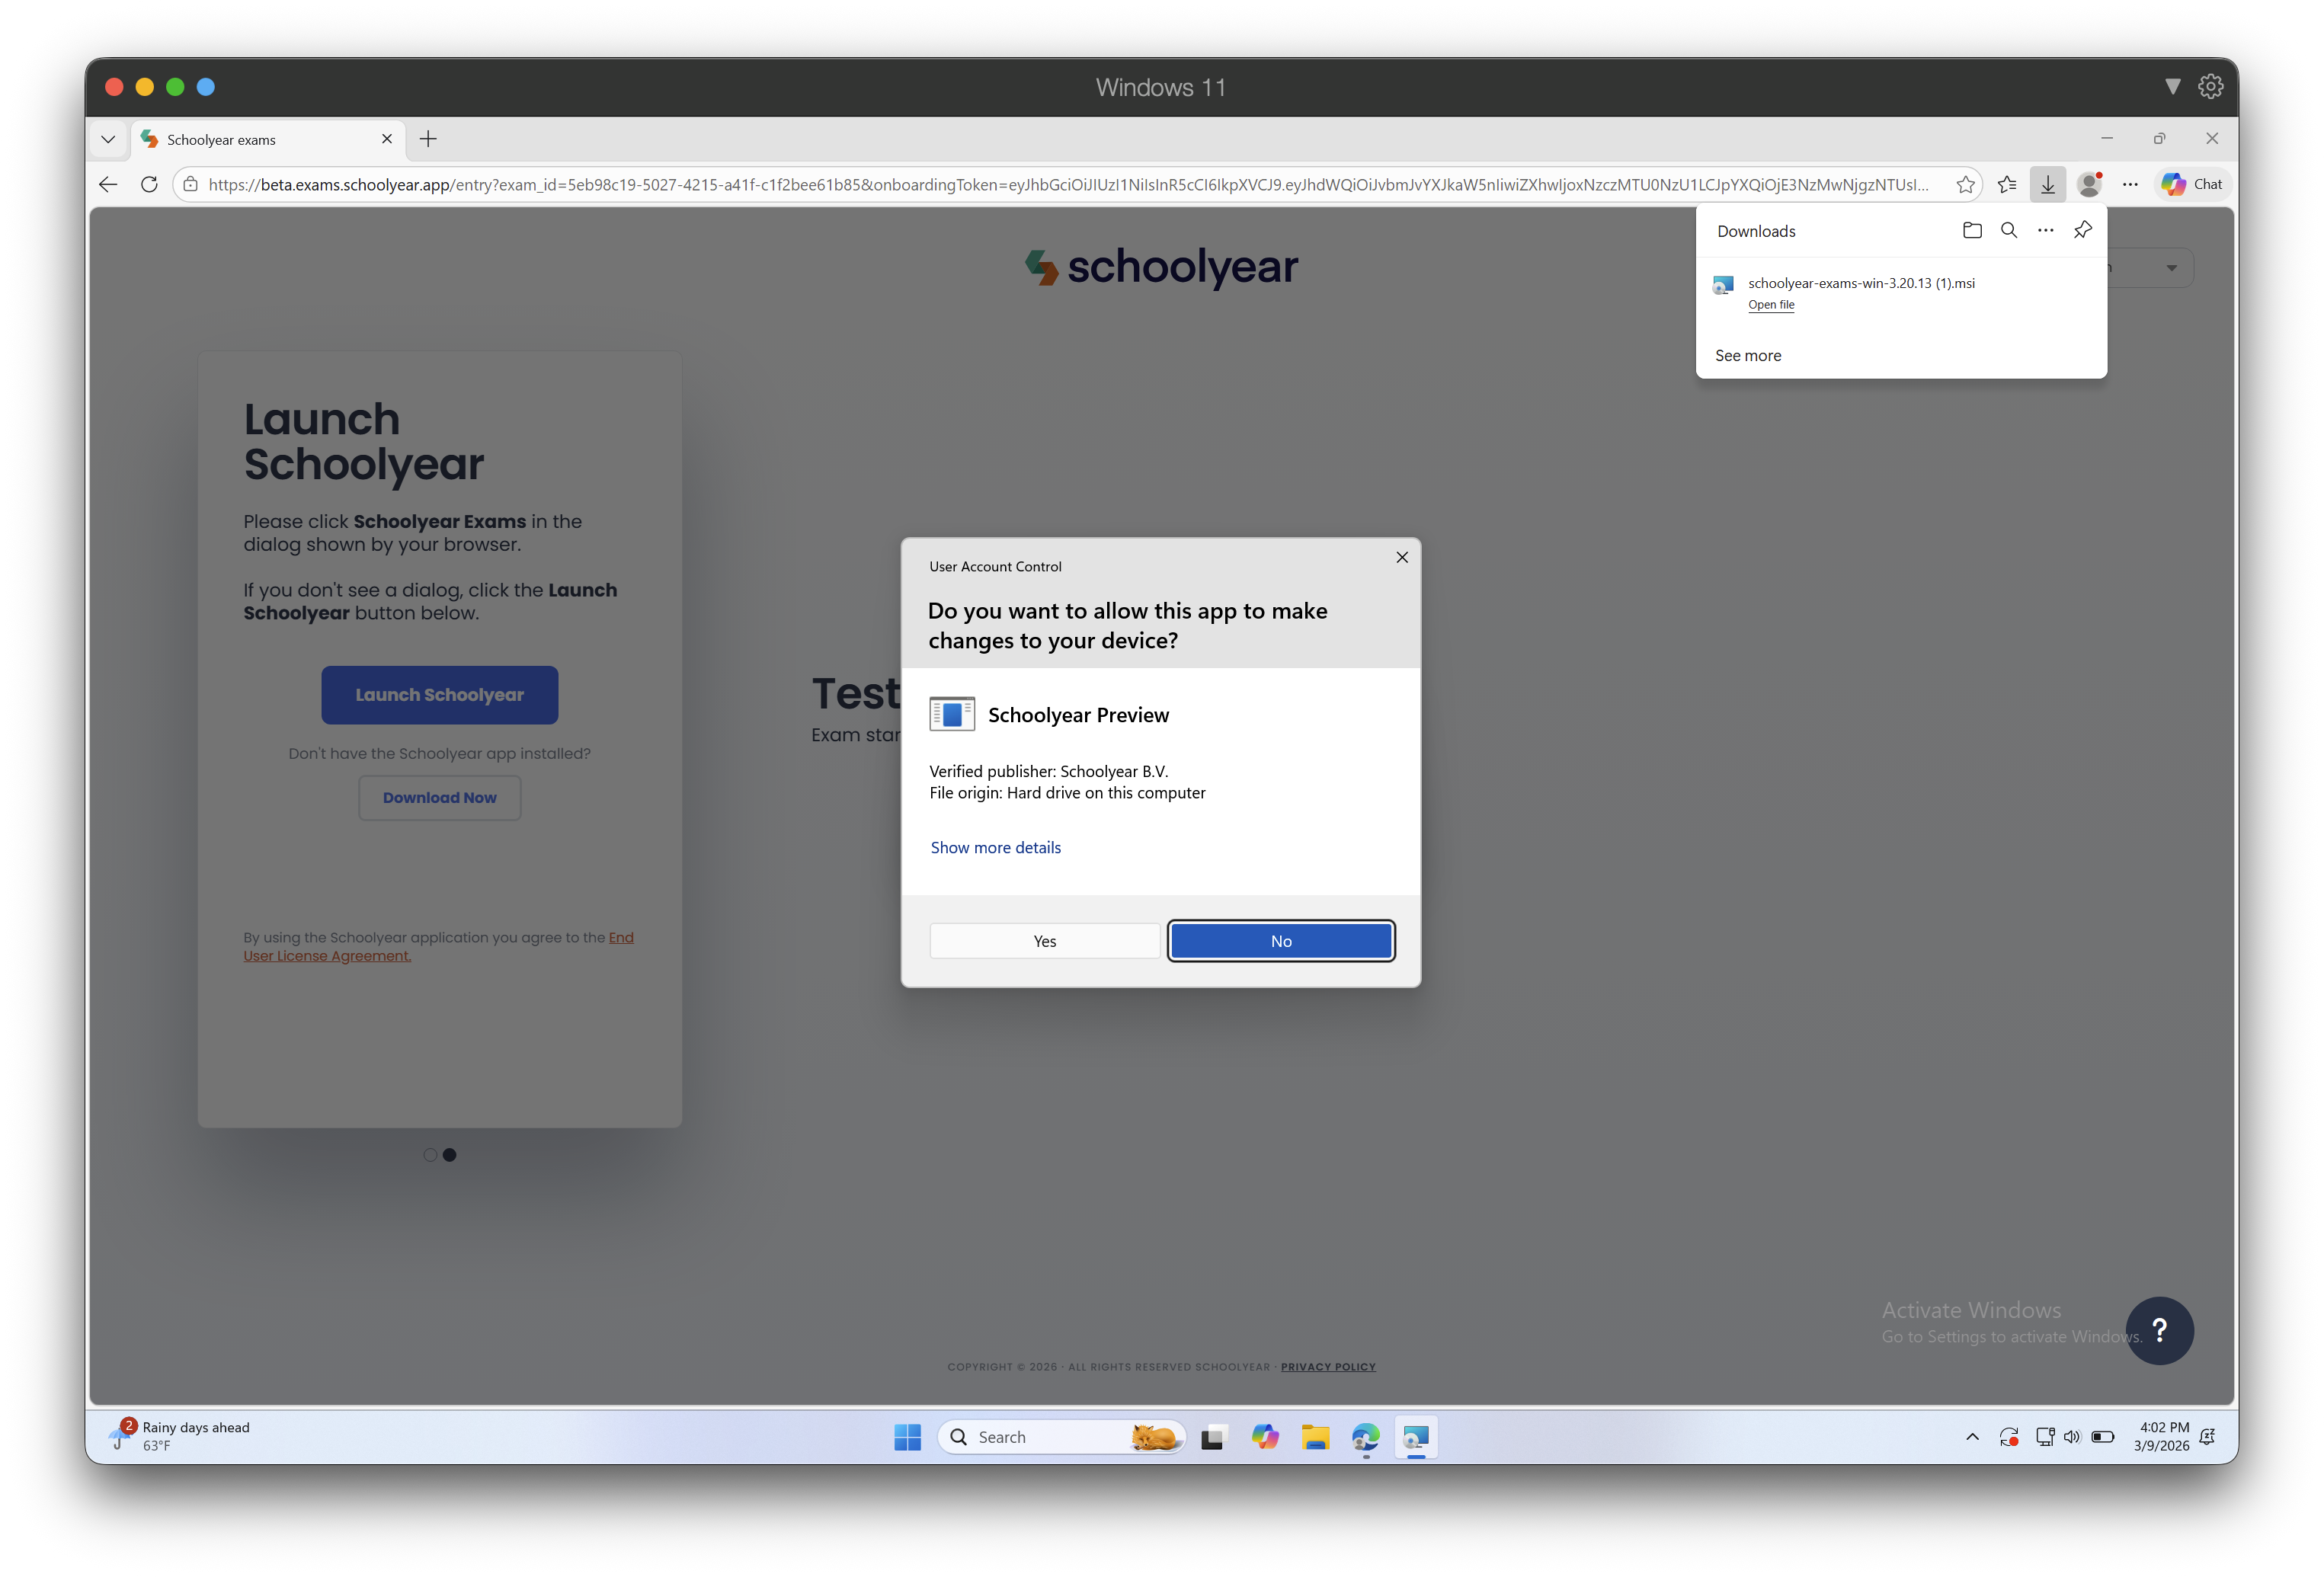
Task: Refresh the Schoolyear exams page
Action: [149, 184]
